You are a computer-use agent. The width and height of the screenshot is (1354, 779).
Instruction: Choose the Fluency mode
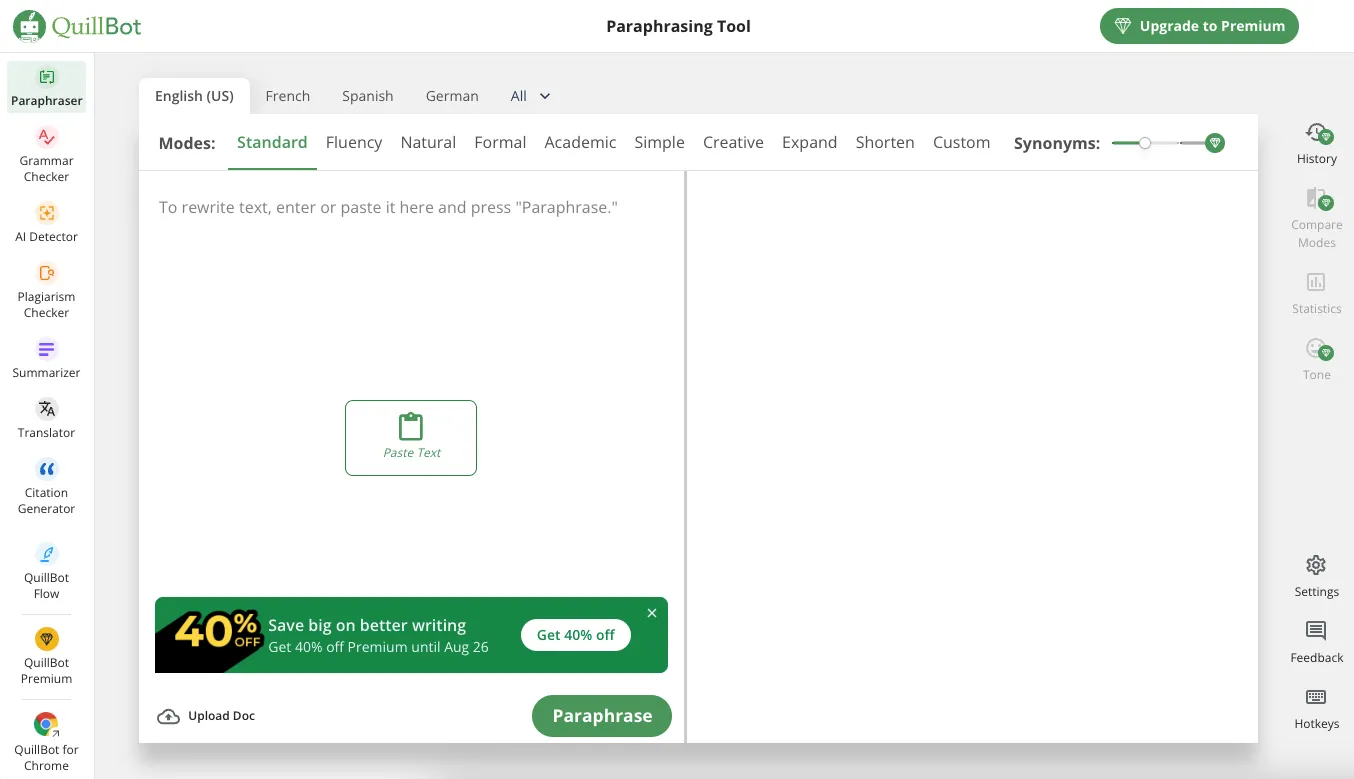pos(354,142)
